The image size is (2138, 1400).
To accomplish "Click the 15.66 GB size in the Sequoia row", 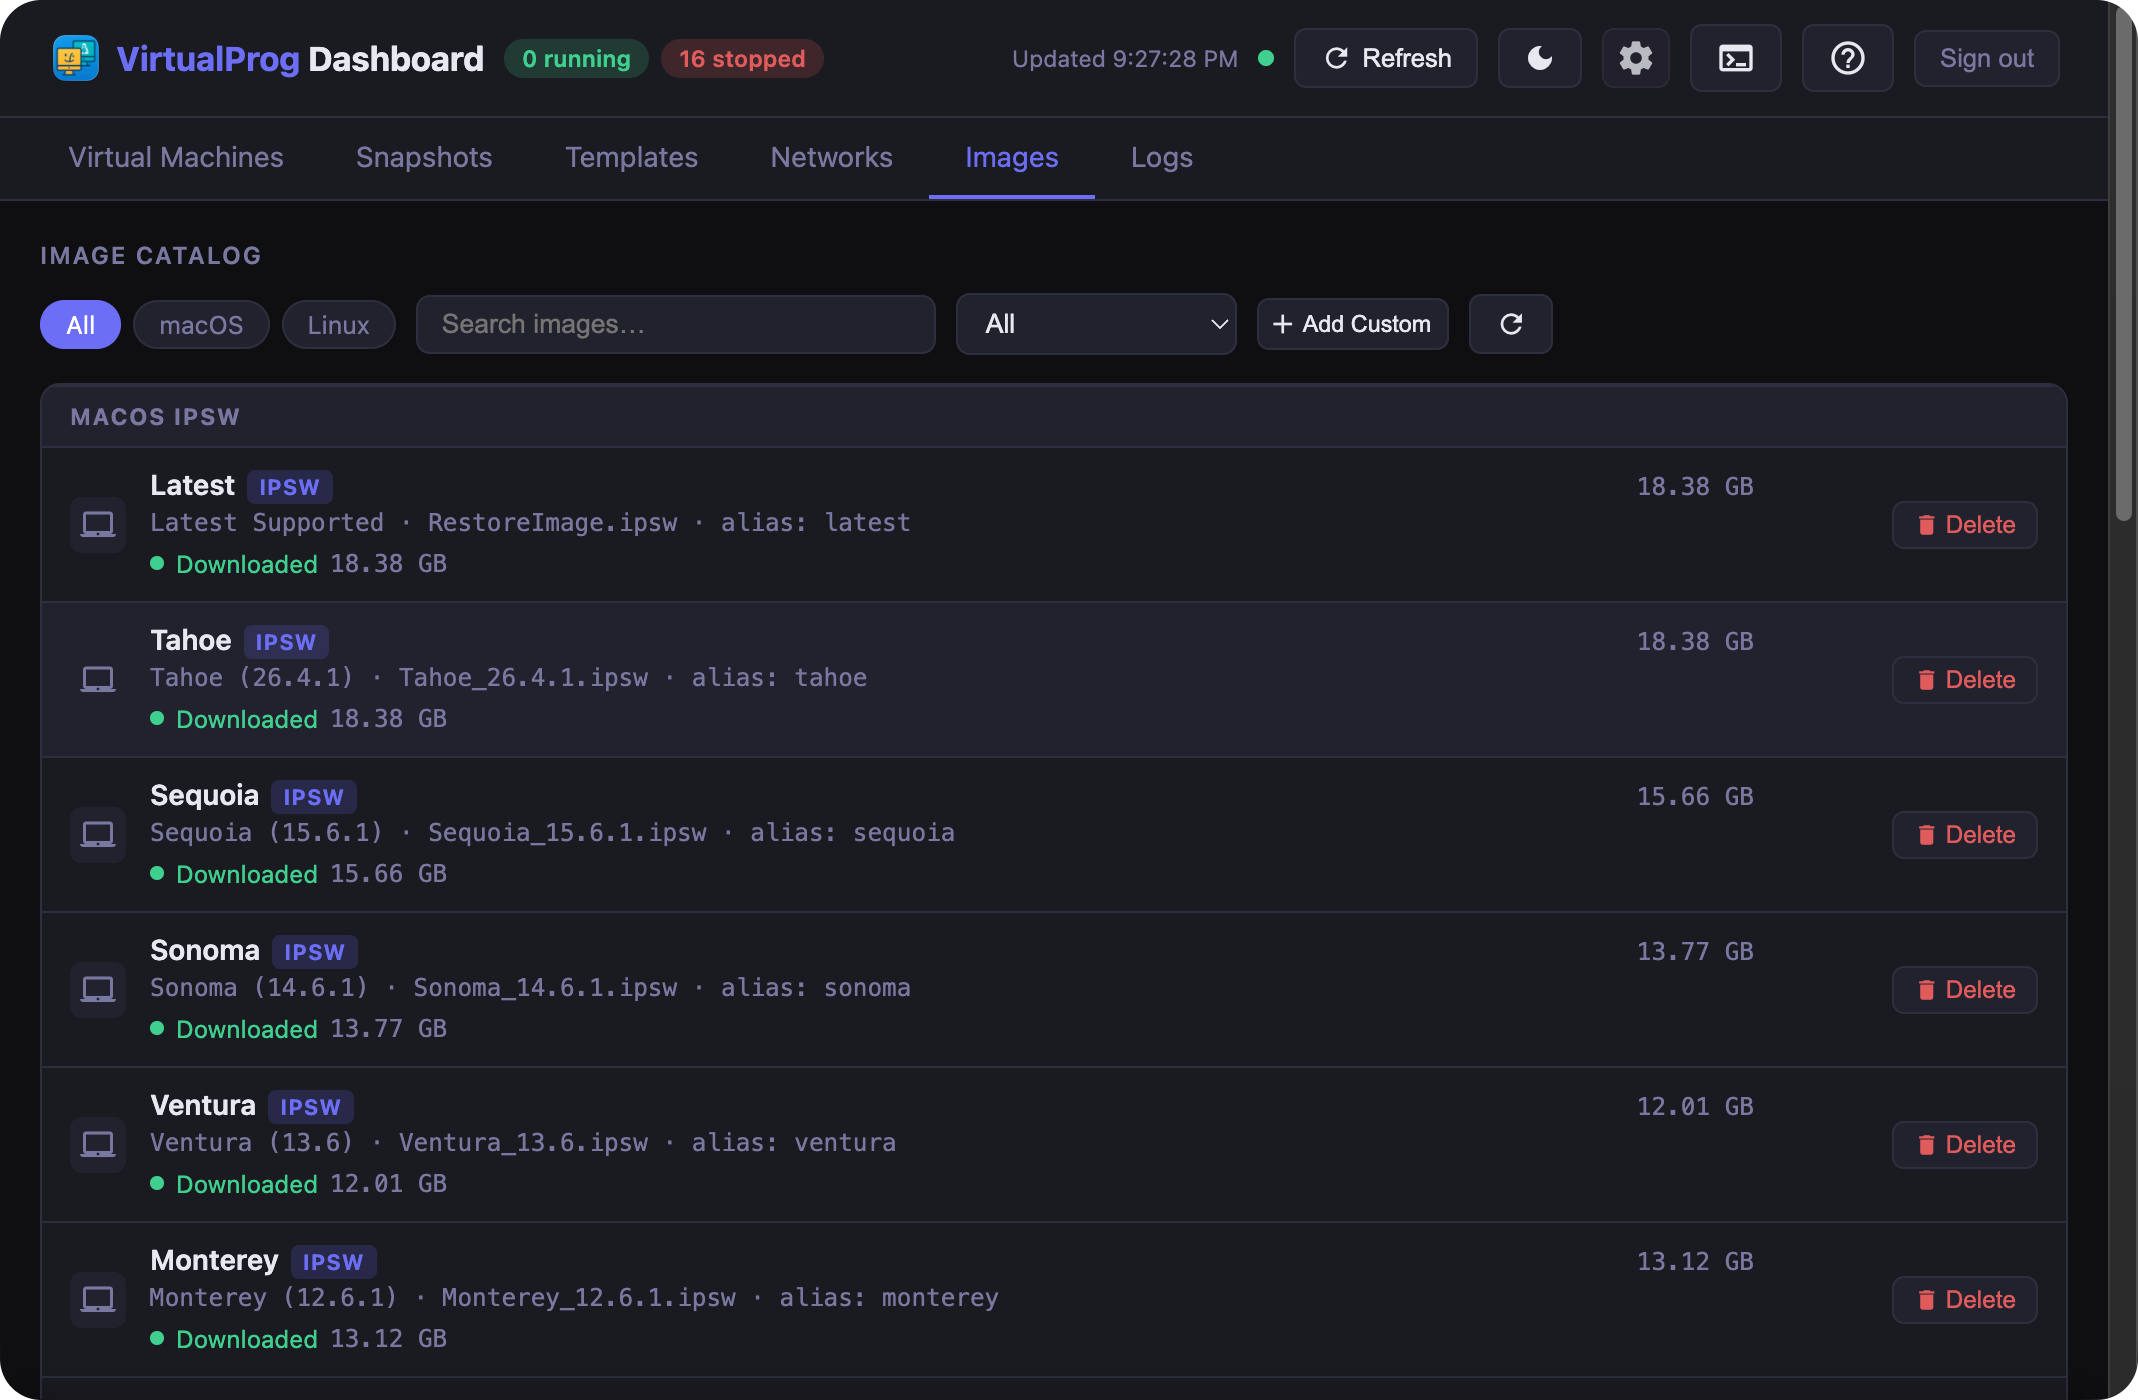I will tap(1695, 797).
